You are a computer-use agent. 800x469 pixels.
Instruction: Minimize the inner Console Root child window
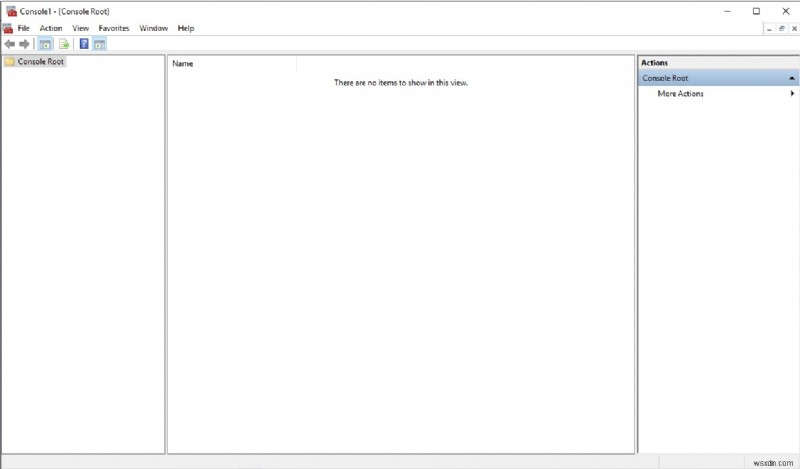click(x=769, y=29)
